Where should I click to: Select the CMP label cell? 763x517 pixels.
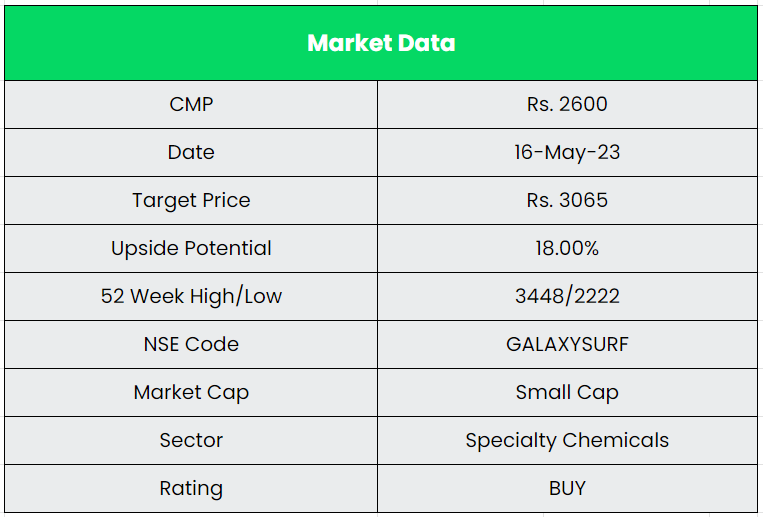(x=191, y=104)
